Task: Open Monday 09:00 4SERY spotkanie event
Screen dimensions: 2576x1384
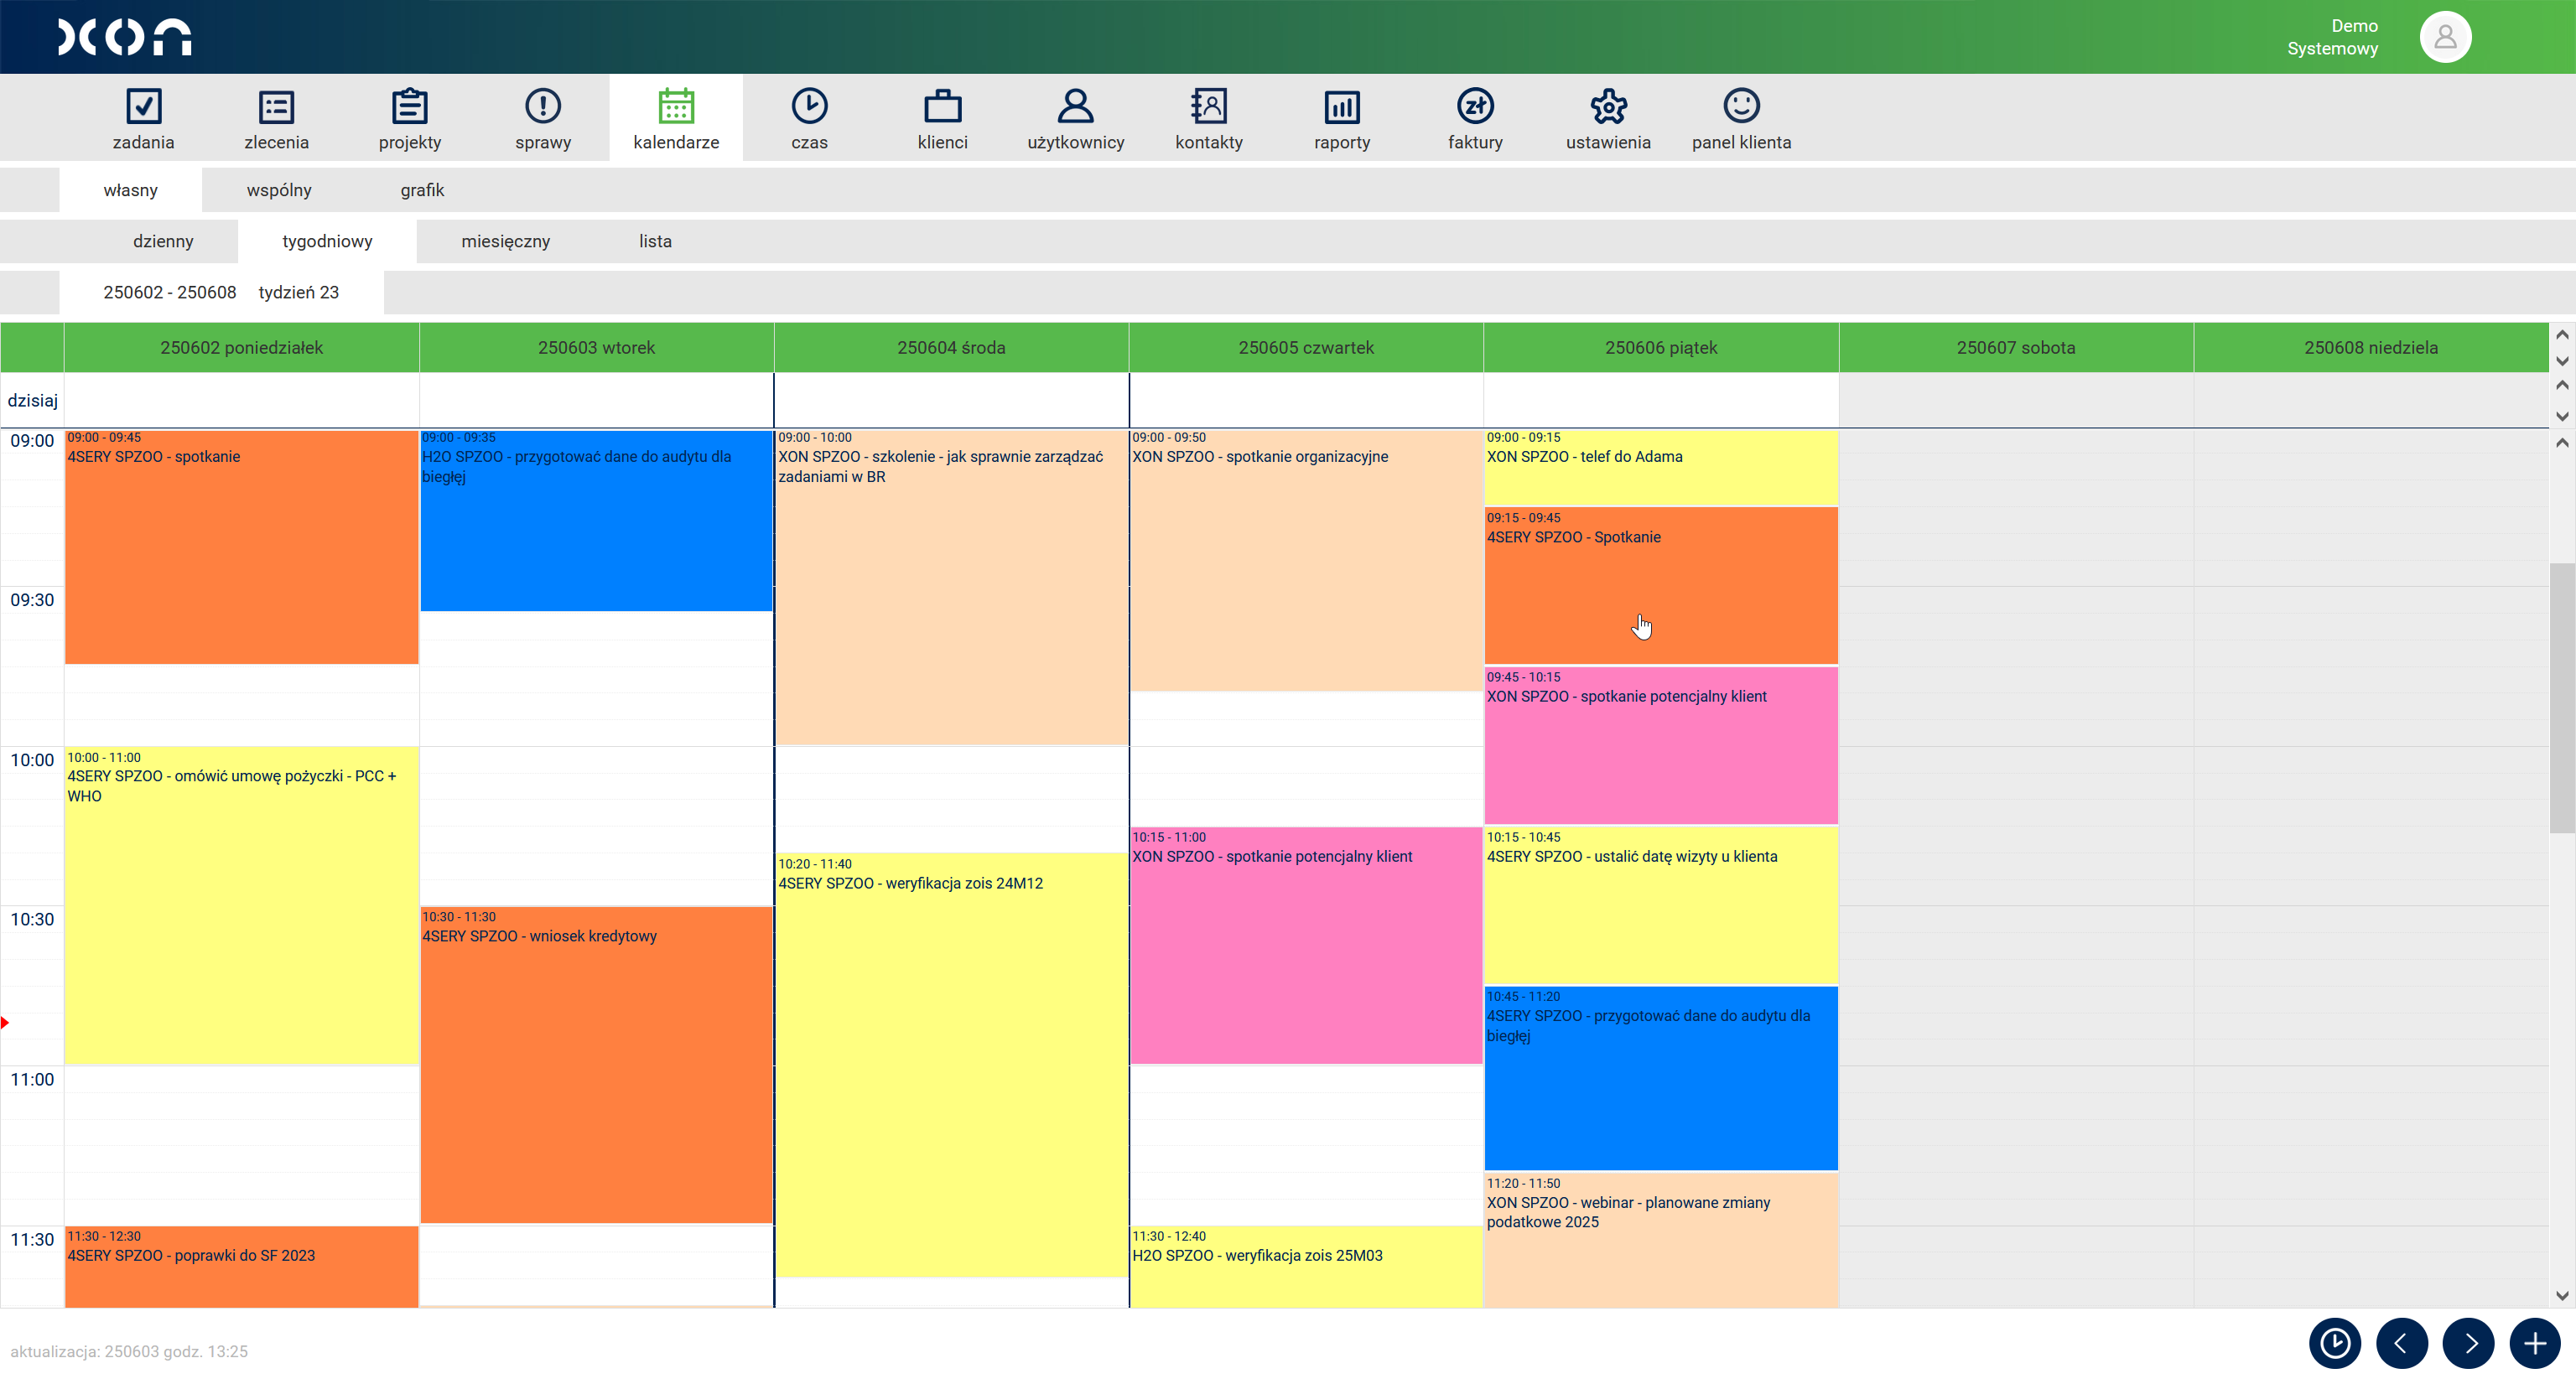Action: point(241,547)
